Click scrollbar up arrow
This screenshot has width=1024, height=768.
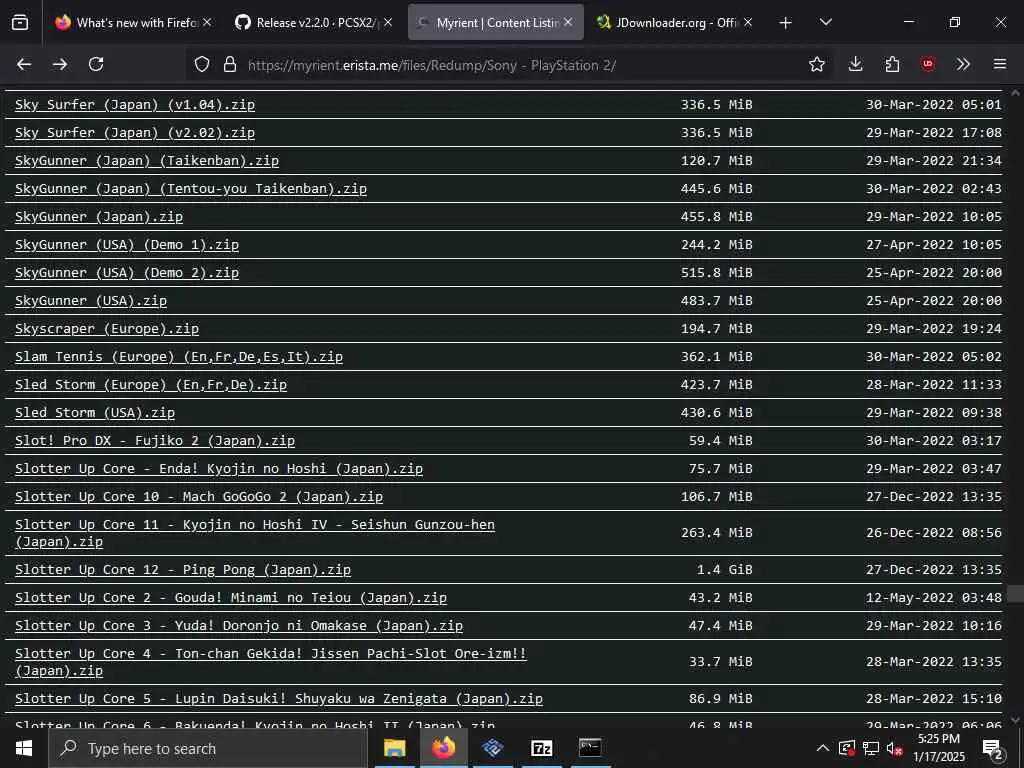click(1015, 93)
